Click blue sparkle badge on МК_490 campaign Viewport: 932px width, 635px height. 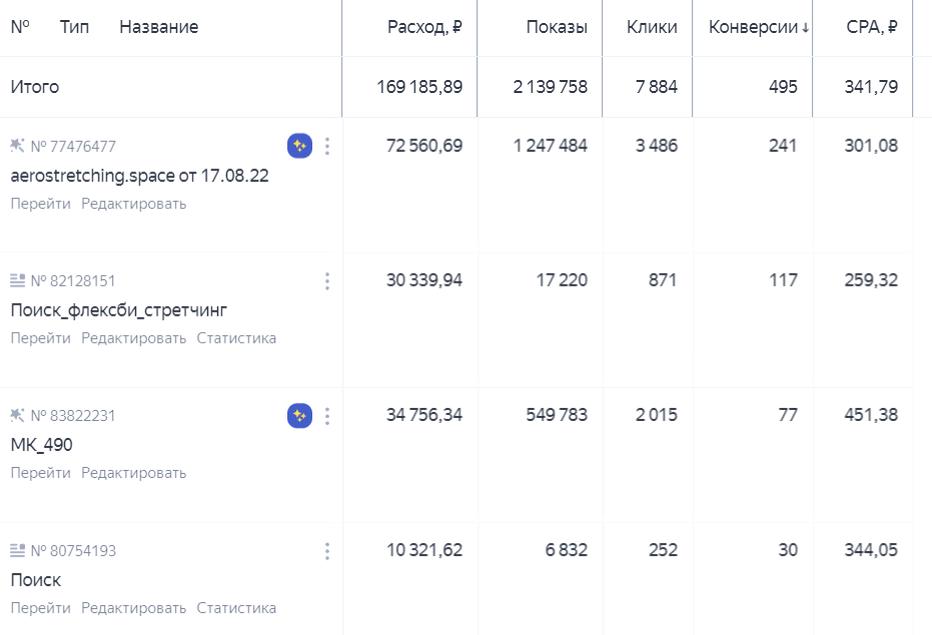pyautogui.click(x=300, y=416)
